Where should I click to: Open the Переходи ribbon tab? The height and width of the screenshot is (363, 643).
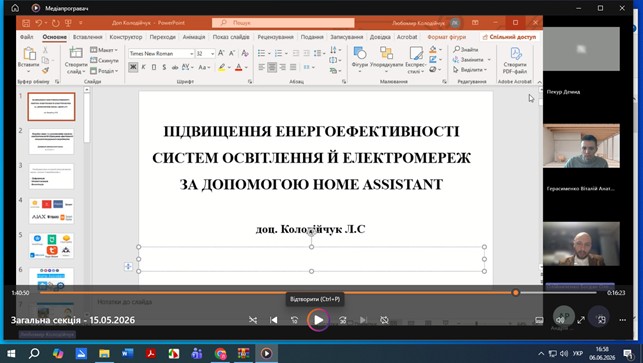pos(162,37)
